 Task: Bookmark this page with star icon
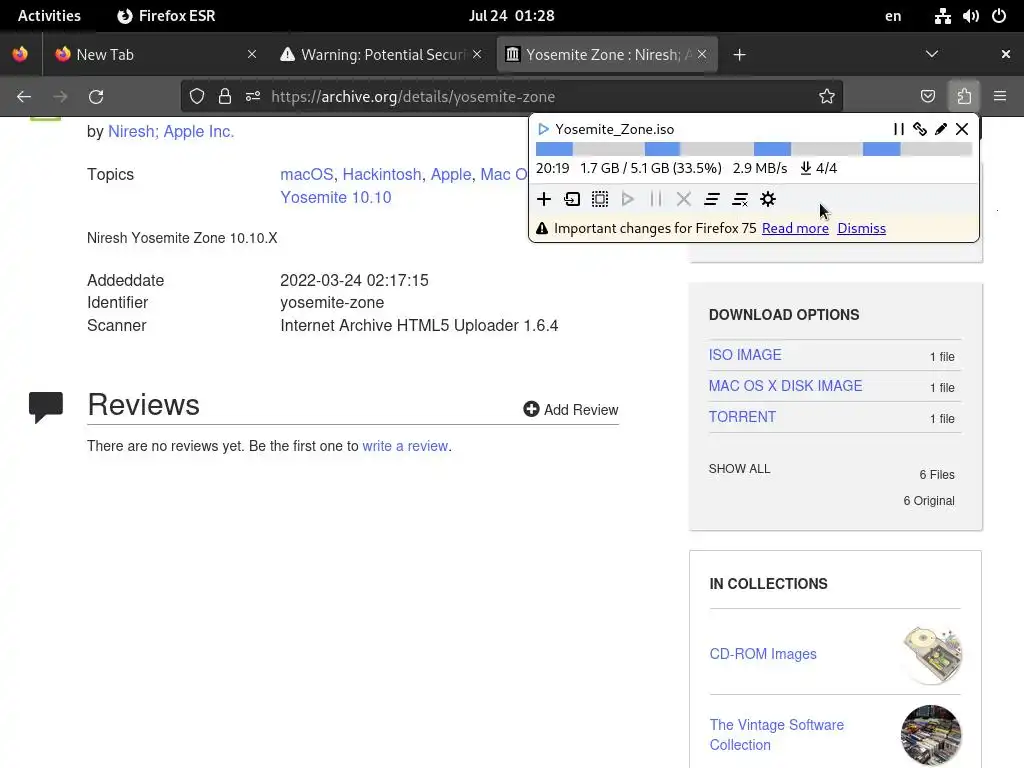[827, 97]
